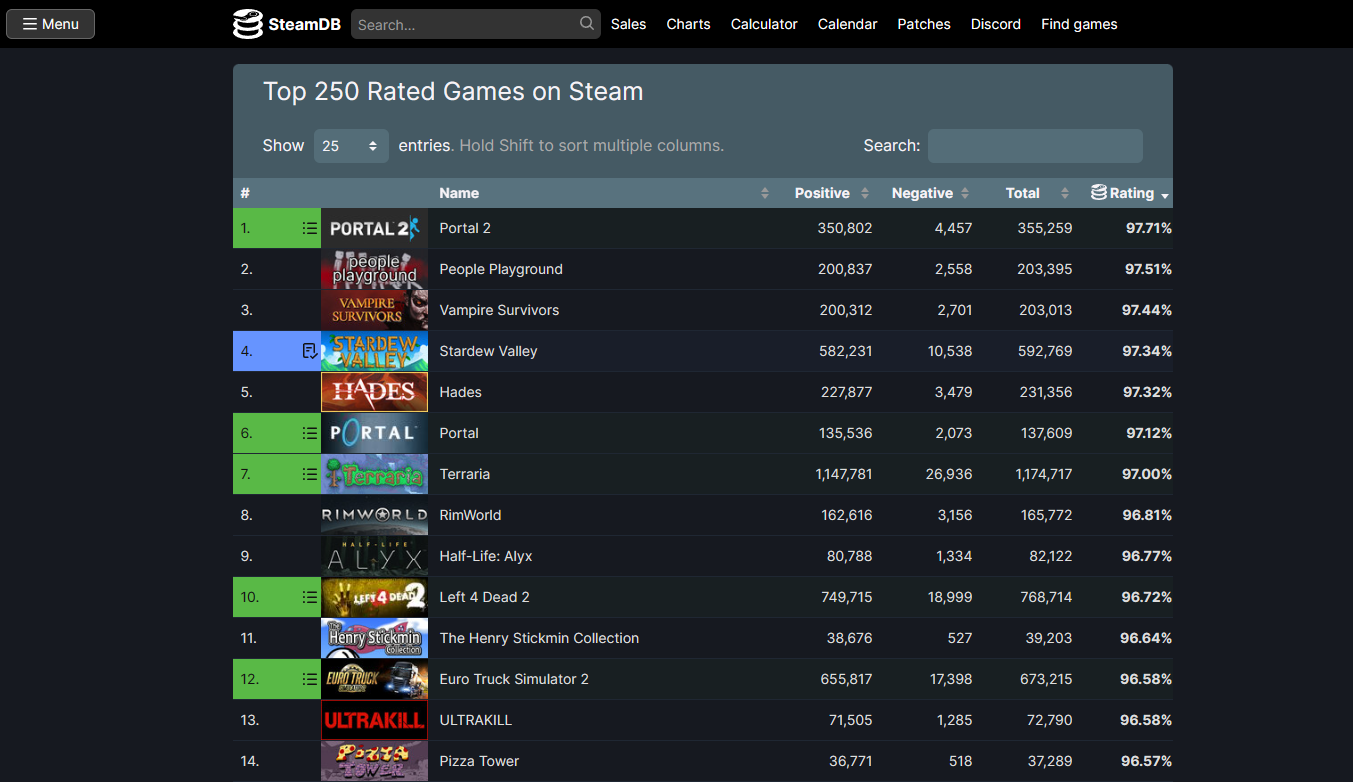Image resolution: width=1353 pixels, height=782 pixels.
Task: Open the Terraria game link
Action: click(x=465, y=474)
